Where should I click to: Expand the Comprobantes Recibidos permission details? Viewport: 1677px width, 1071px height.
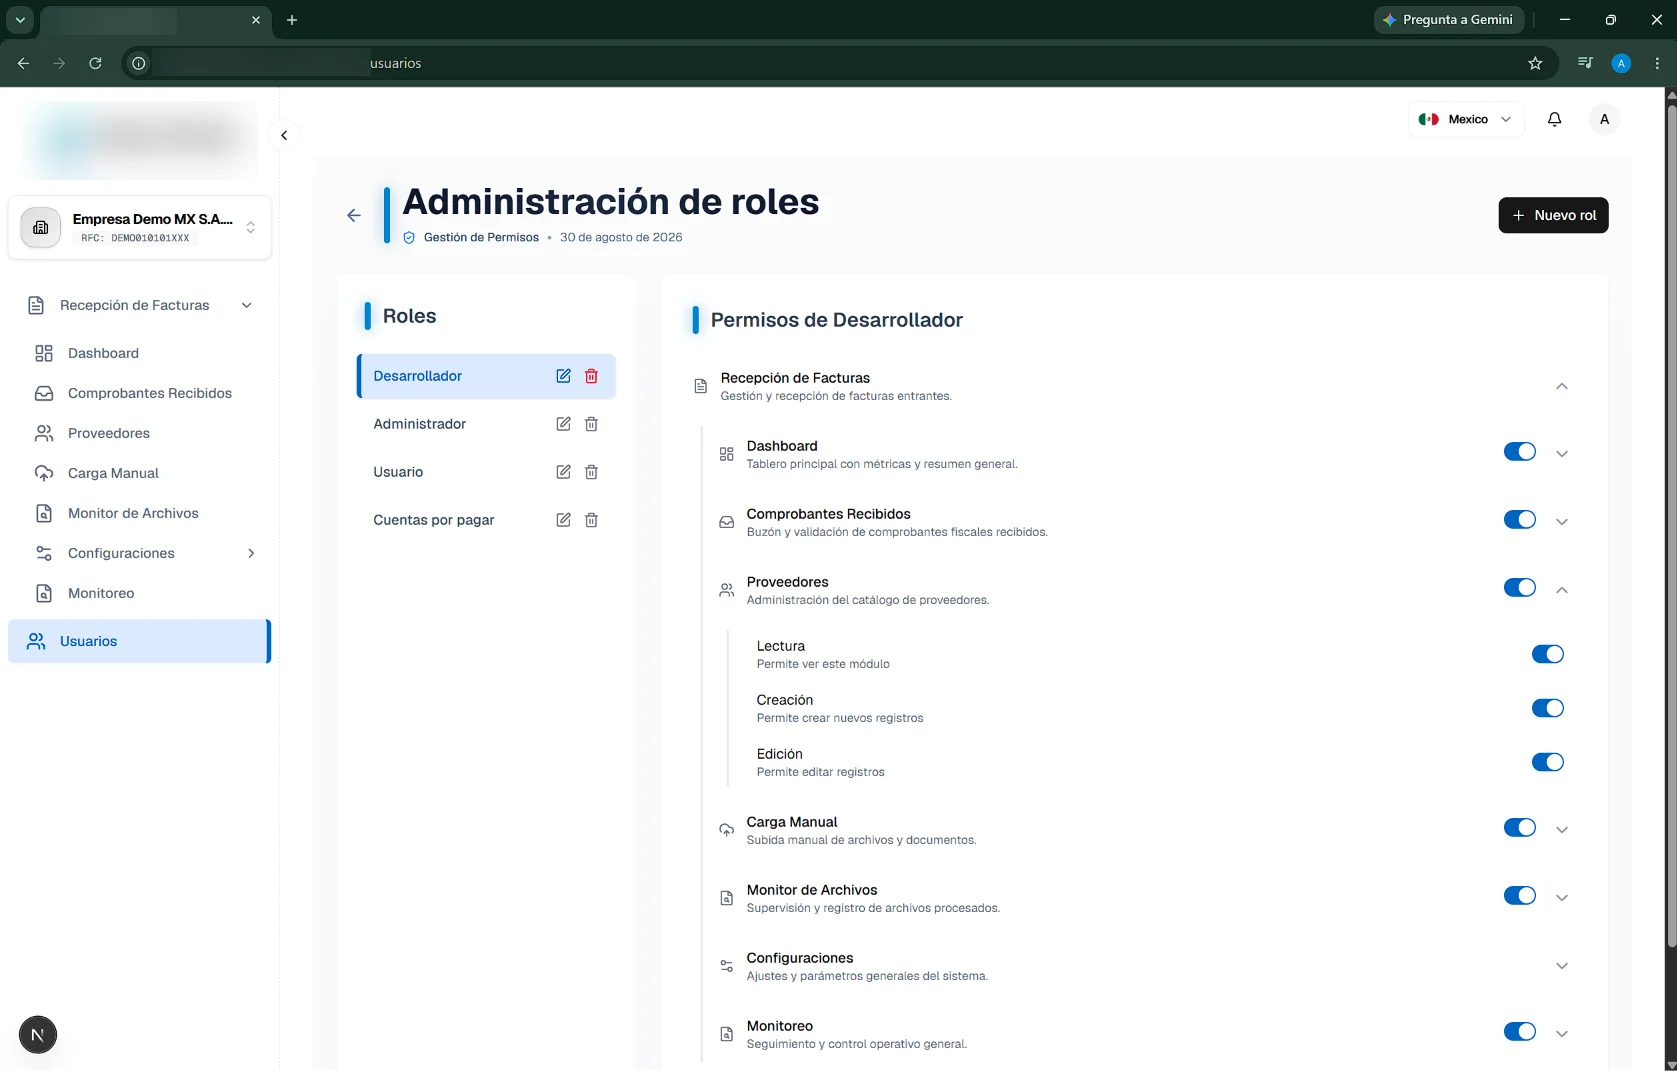click(x=1561, y=522)
